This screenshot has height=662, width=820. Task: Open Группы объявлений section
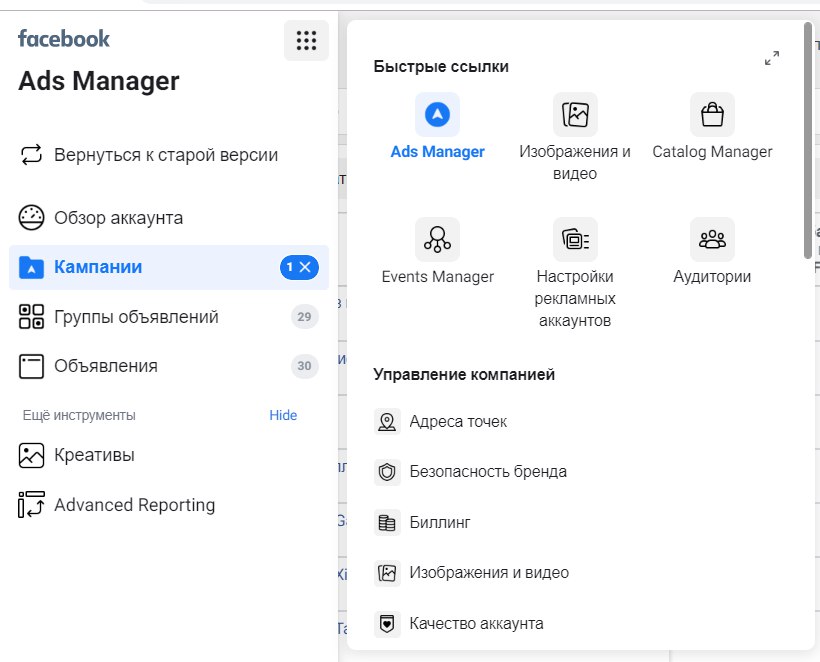click(x=136, y=317)
